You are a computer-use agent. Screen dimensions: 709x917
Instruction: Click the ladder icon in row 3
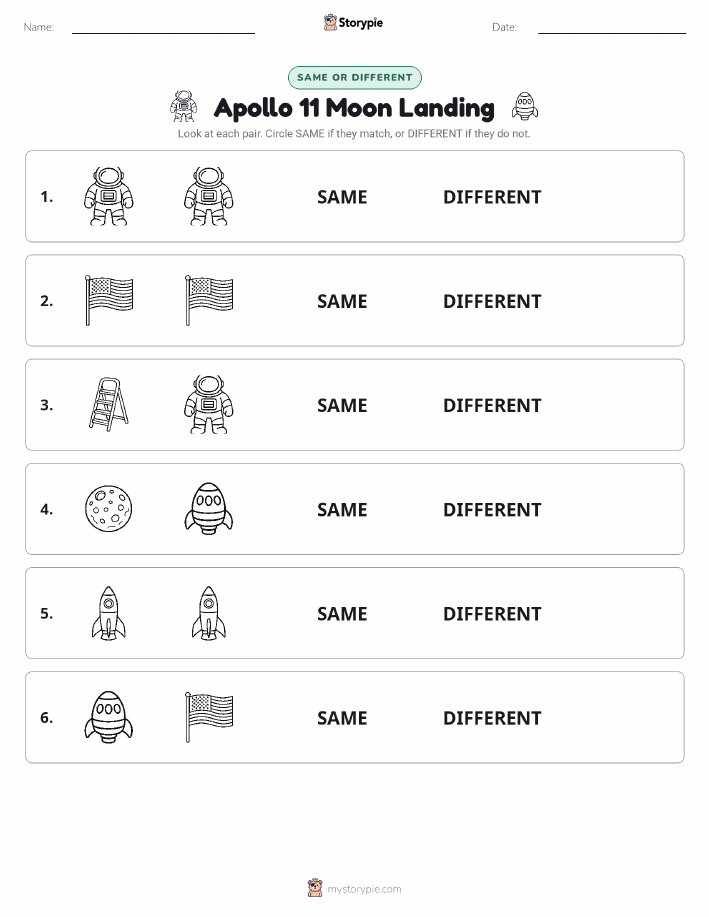[109, 404]
